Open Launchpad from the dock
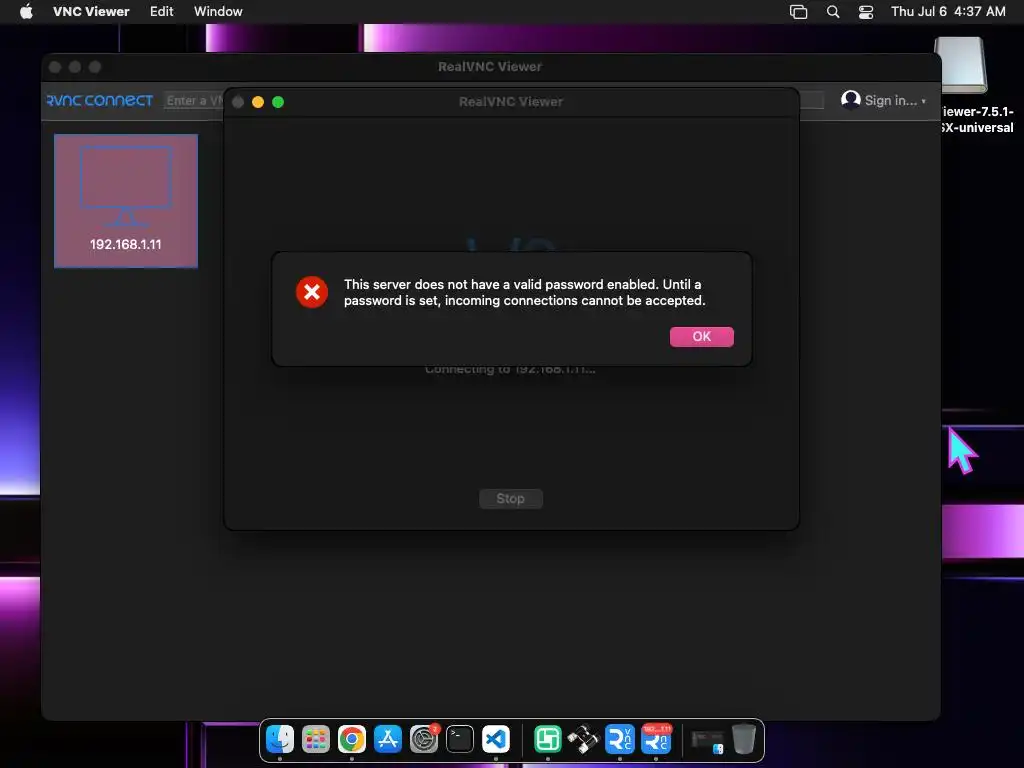 pos(316,739)
